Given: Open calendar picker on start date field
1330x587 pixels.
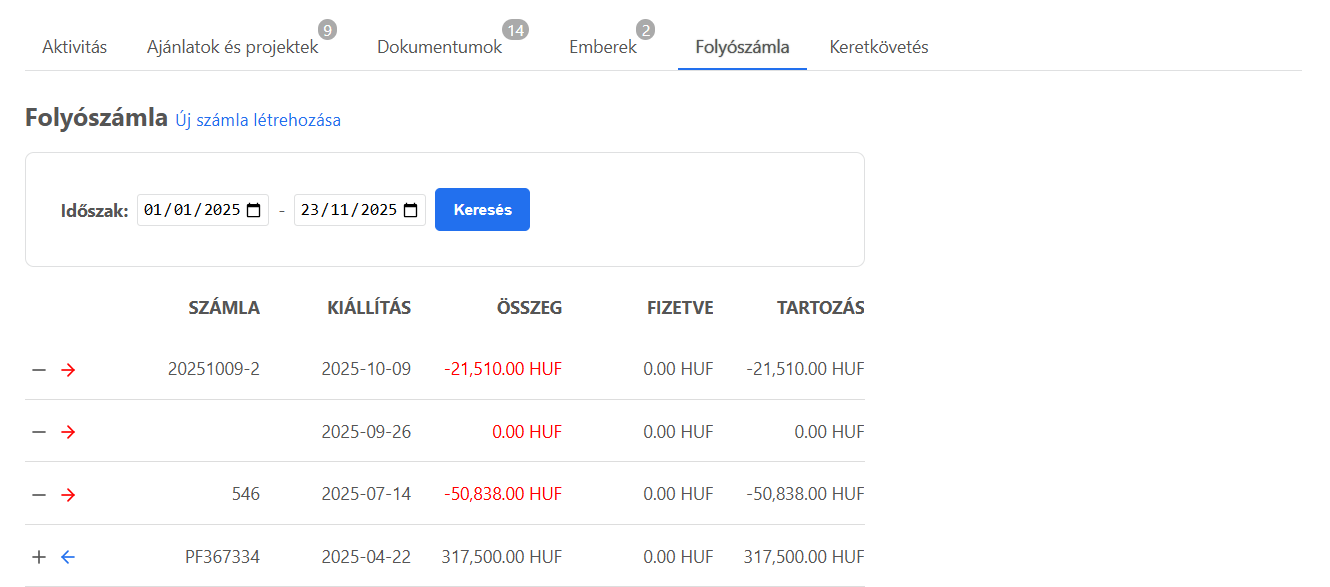Looking at the screenshot, I should [254, 210].
